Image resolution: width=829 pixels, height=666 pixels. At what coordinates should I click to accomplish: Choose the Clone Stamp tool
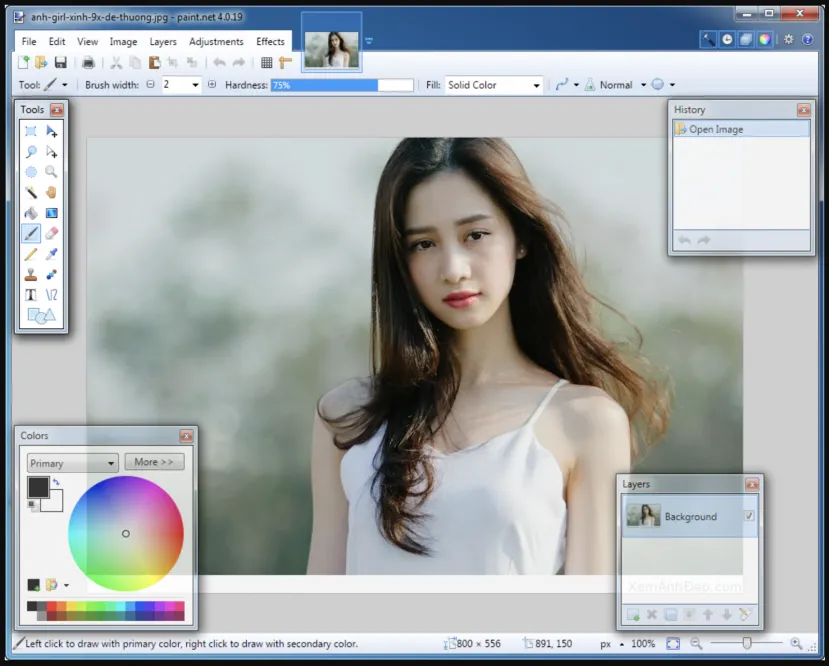(x=31, y=274)
